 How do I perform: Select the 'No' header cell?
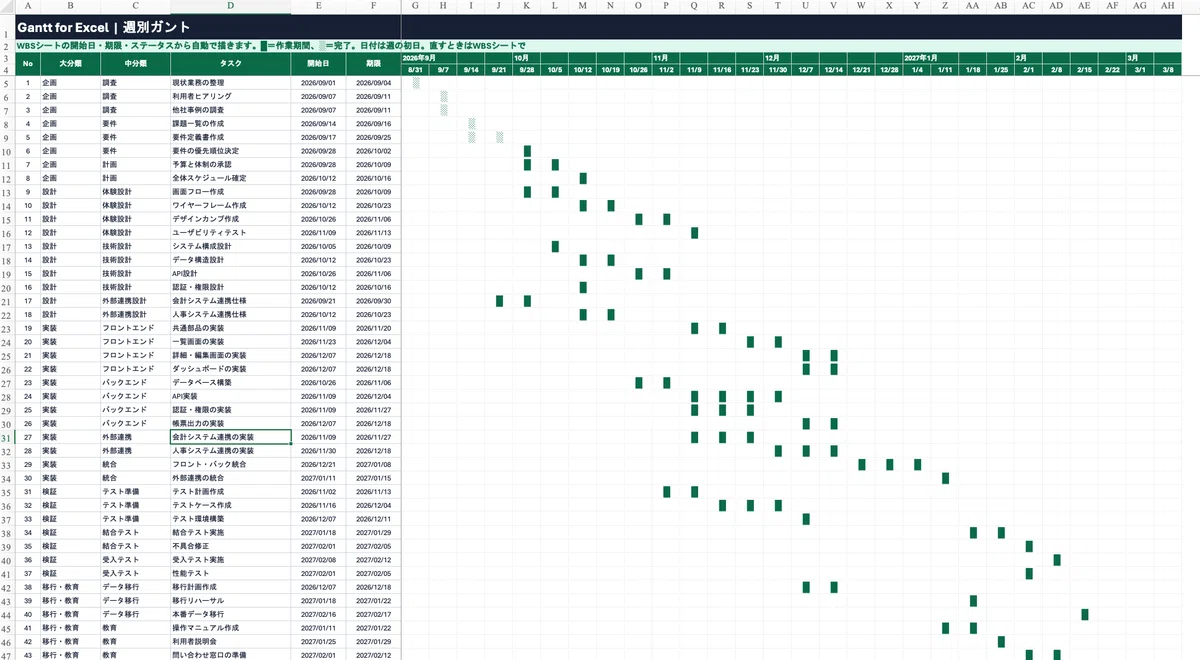28,63
